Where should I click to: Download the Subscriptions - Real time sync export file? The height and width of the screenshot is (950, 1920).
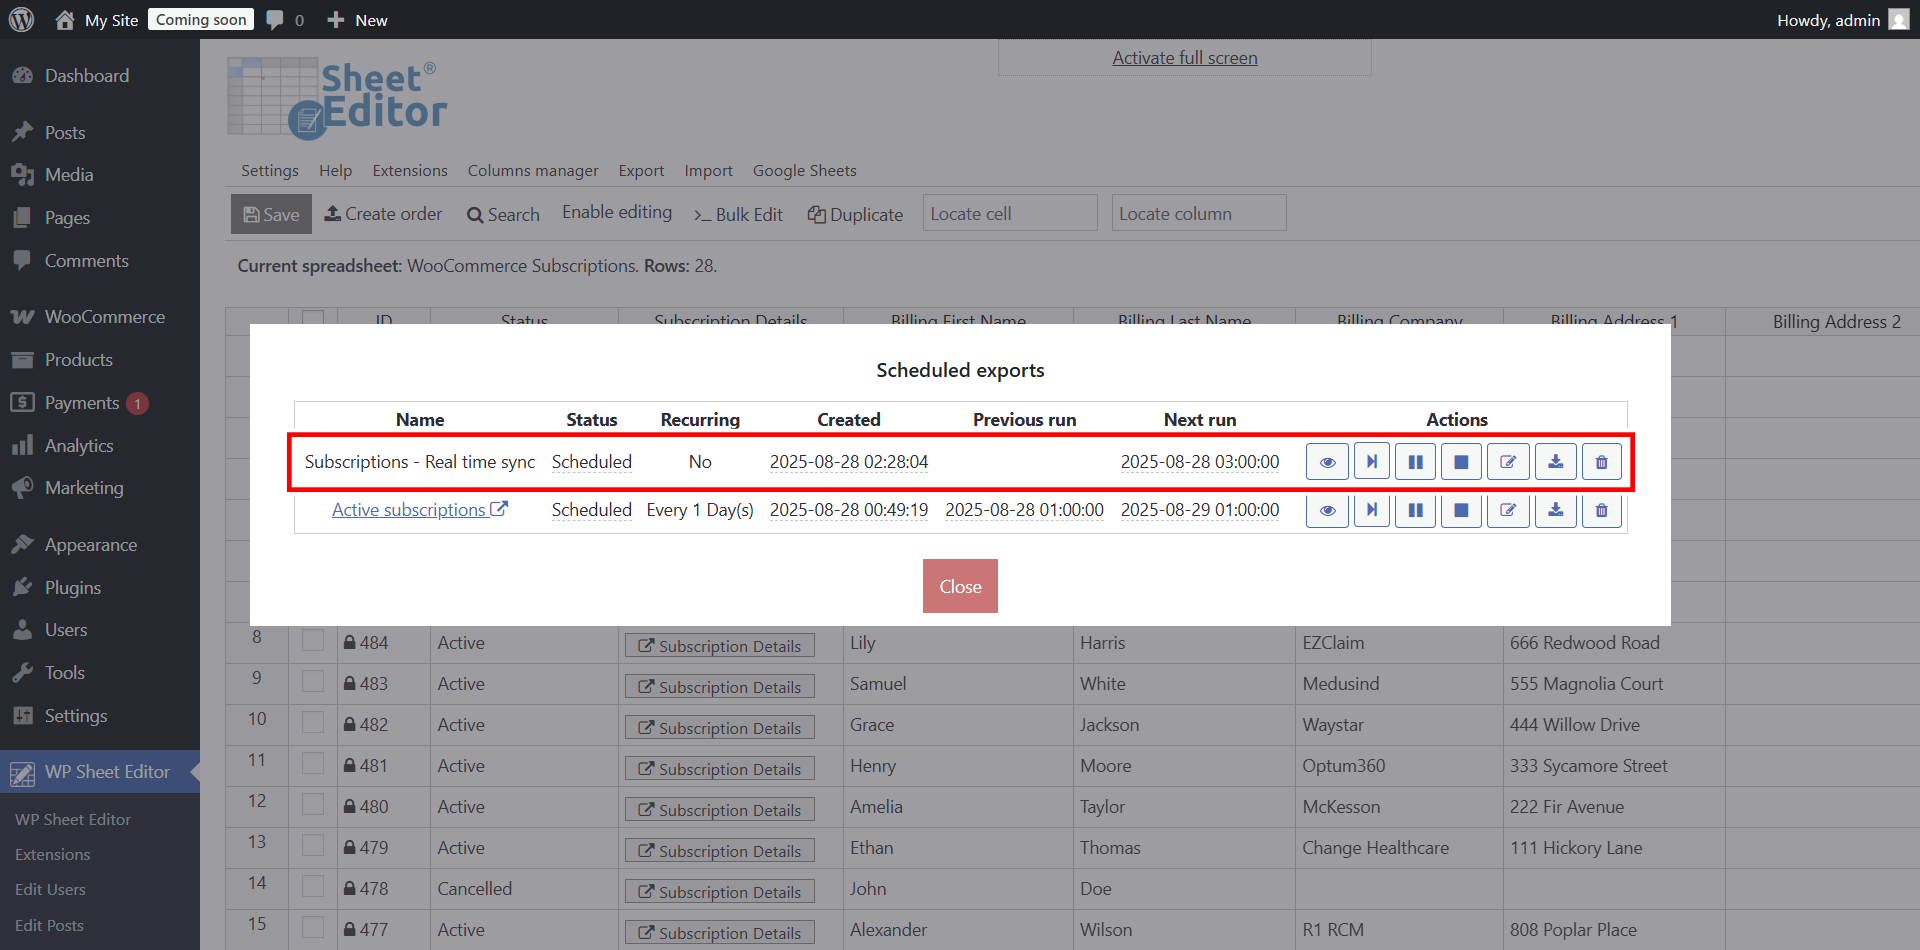[x=1556, y=462]
